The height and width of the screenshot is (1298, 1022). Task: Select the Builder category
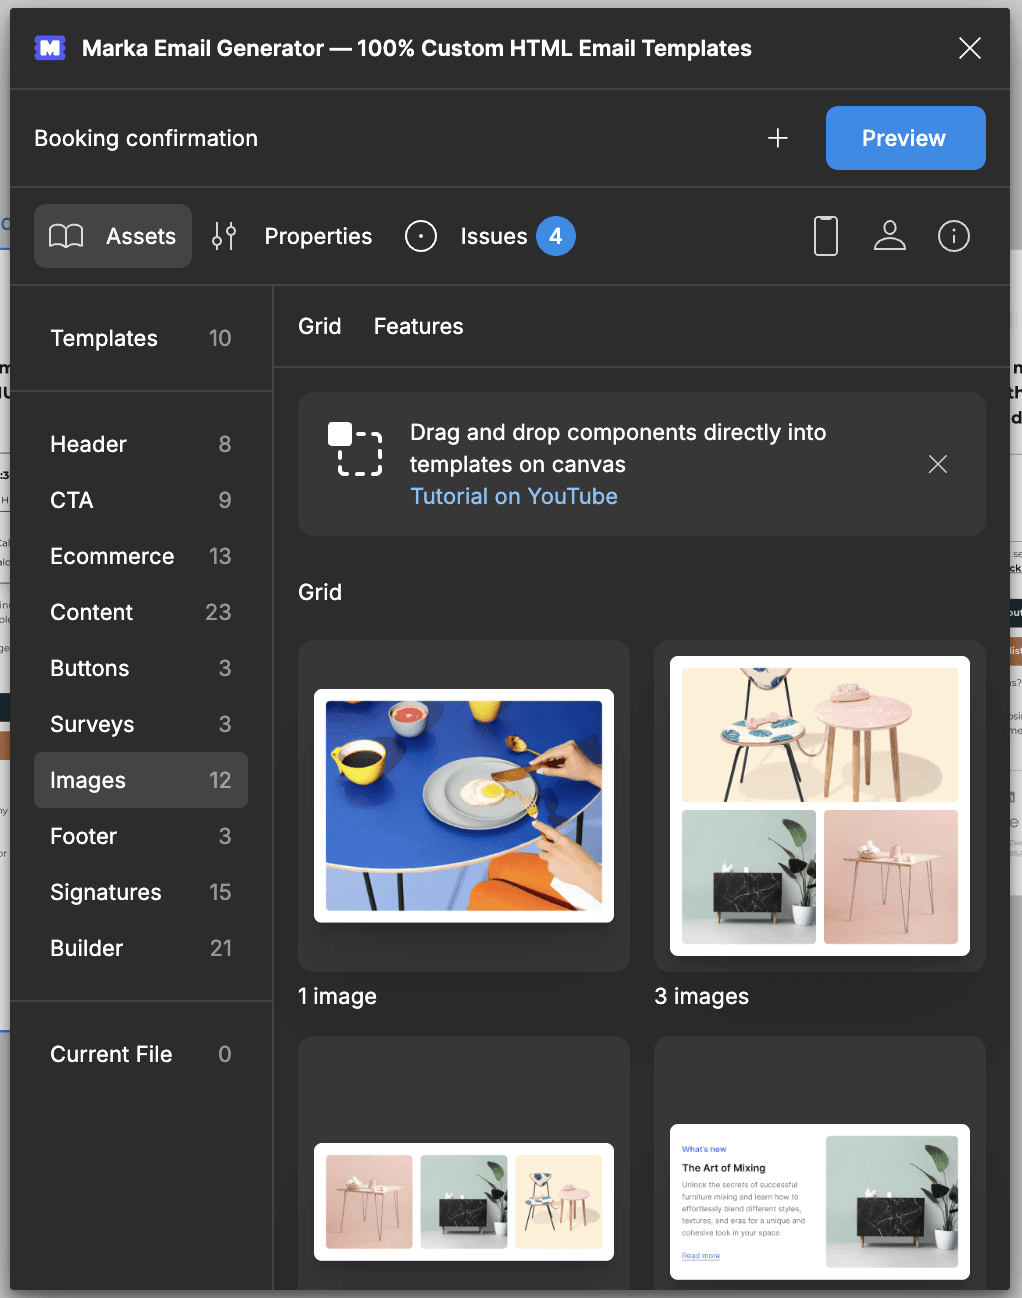[141, 948]
